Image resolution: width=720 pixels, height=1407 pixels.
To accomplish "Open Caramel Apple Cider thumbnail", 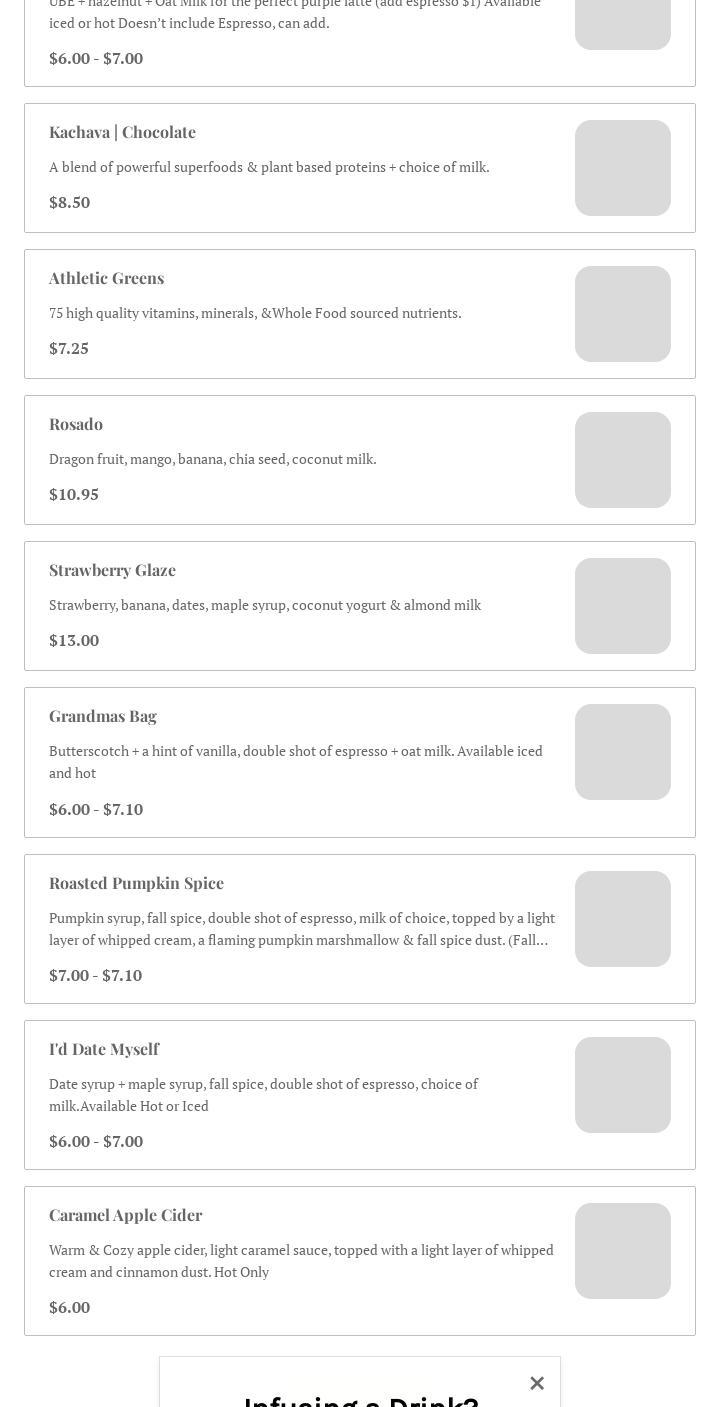I will [622, 1251].
